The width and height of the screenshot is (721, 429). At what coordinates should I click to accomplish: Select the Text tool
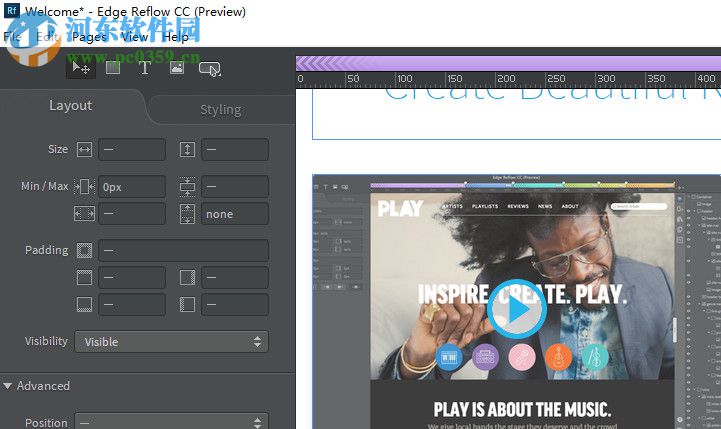pos(144,68)
